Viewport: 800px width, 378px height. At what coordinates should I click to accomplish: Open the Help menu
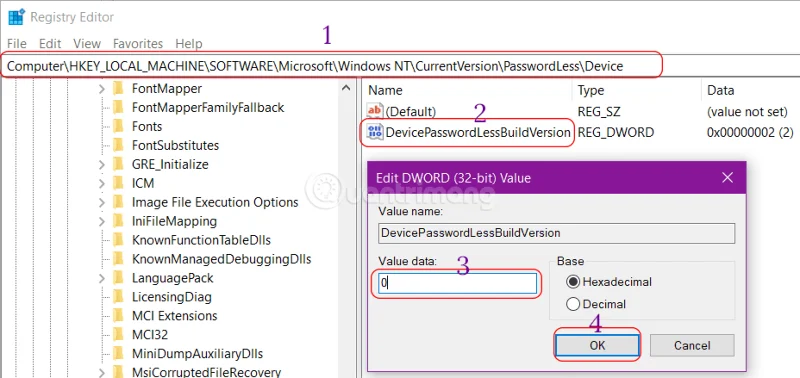tap(189, 44)
